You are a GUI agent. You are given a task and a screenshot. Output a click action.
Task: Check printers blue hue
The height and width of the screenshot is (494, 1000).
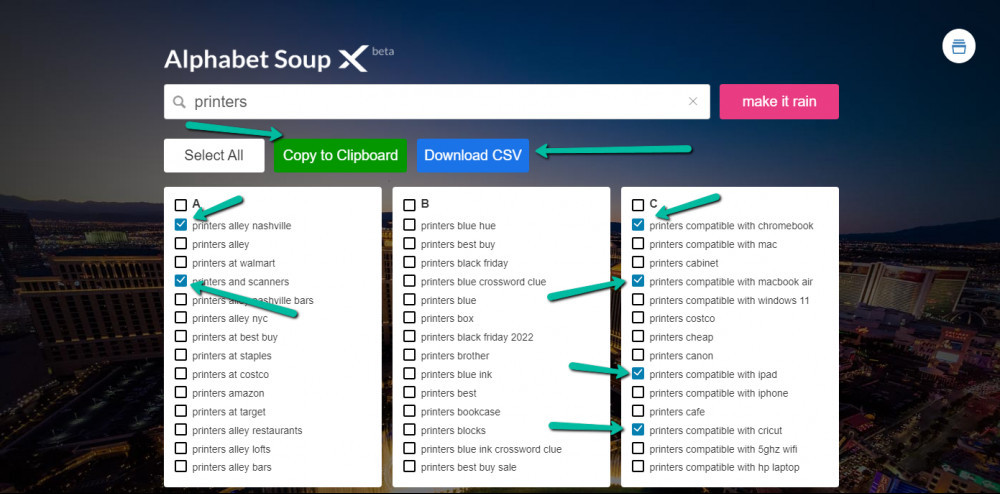409,224
